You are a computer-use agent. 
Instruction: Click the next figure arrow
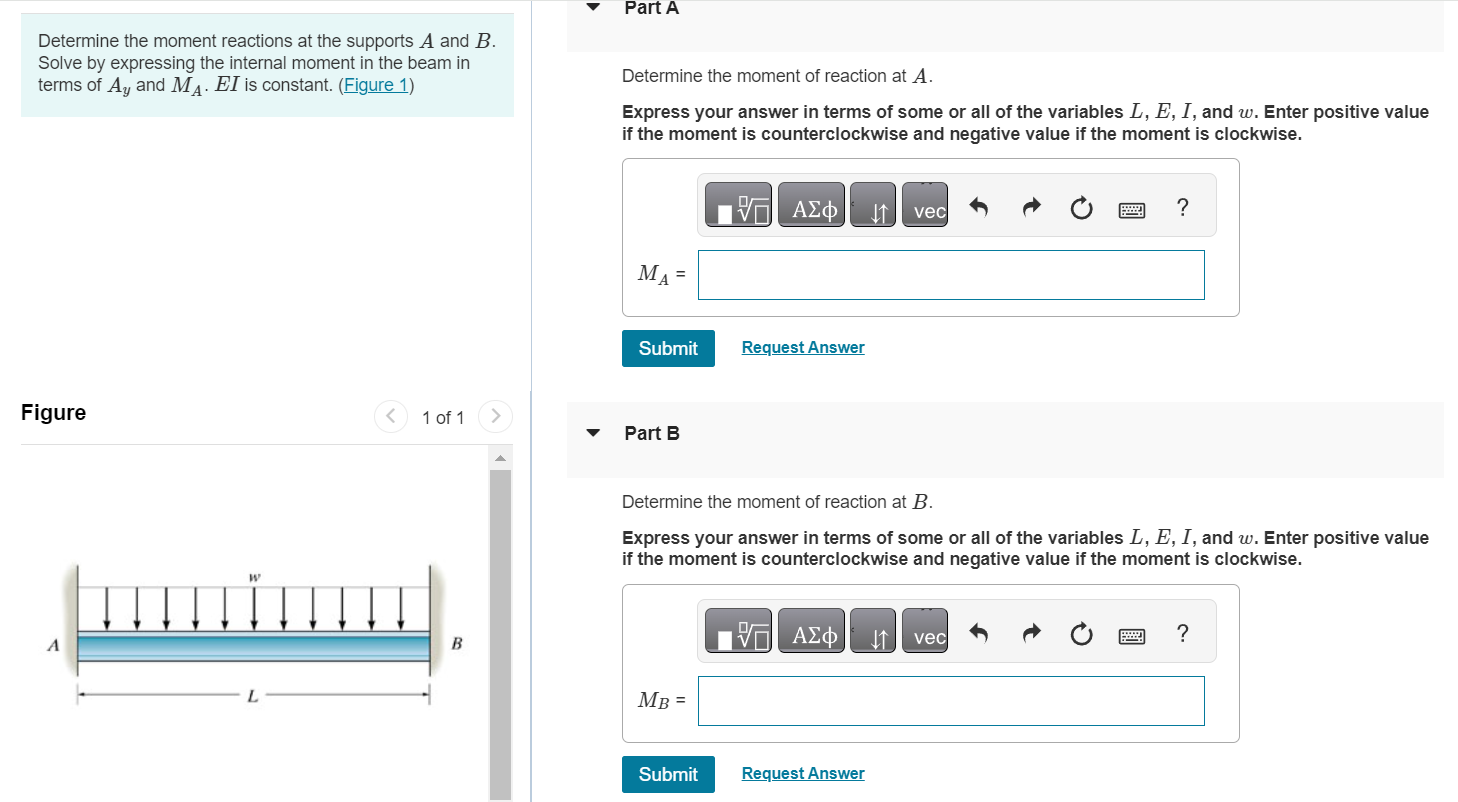point(495,416)
